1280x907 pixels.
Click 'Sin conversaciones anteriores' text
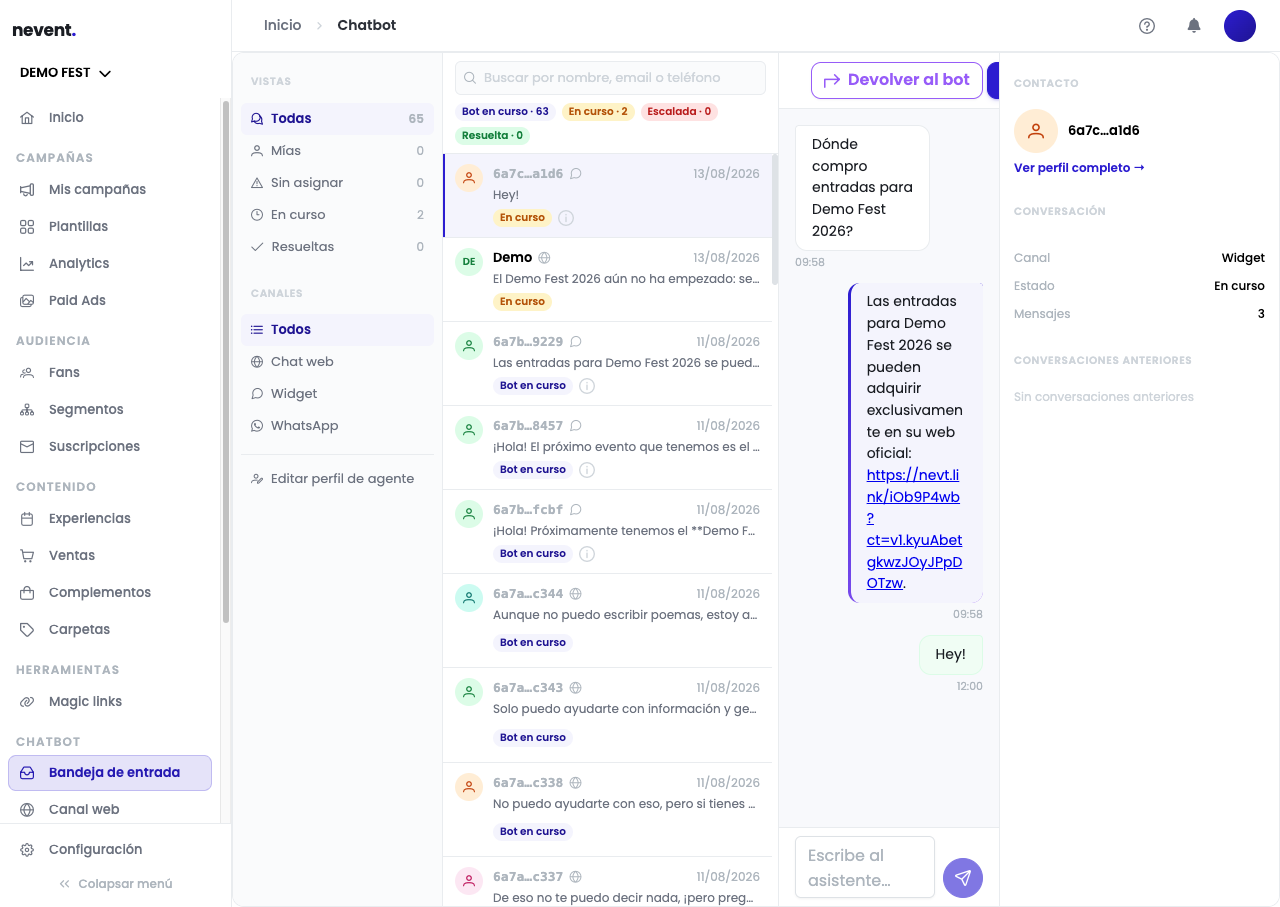point(1104,397)
